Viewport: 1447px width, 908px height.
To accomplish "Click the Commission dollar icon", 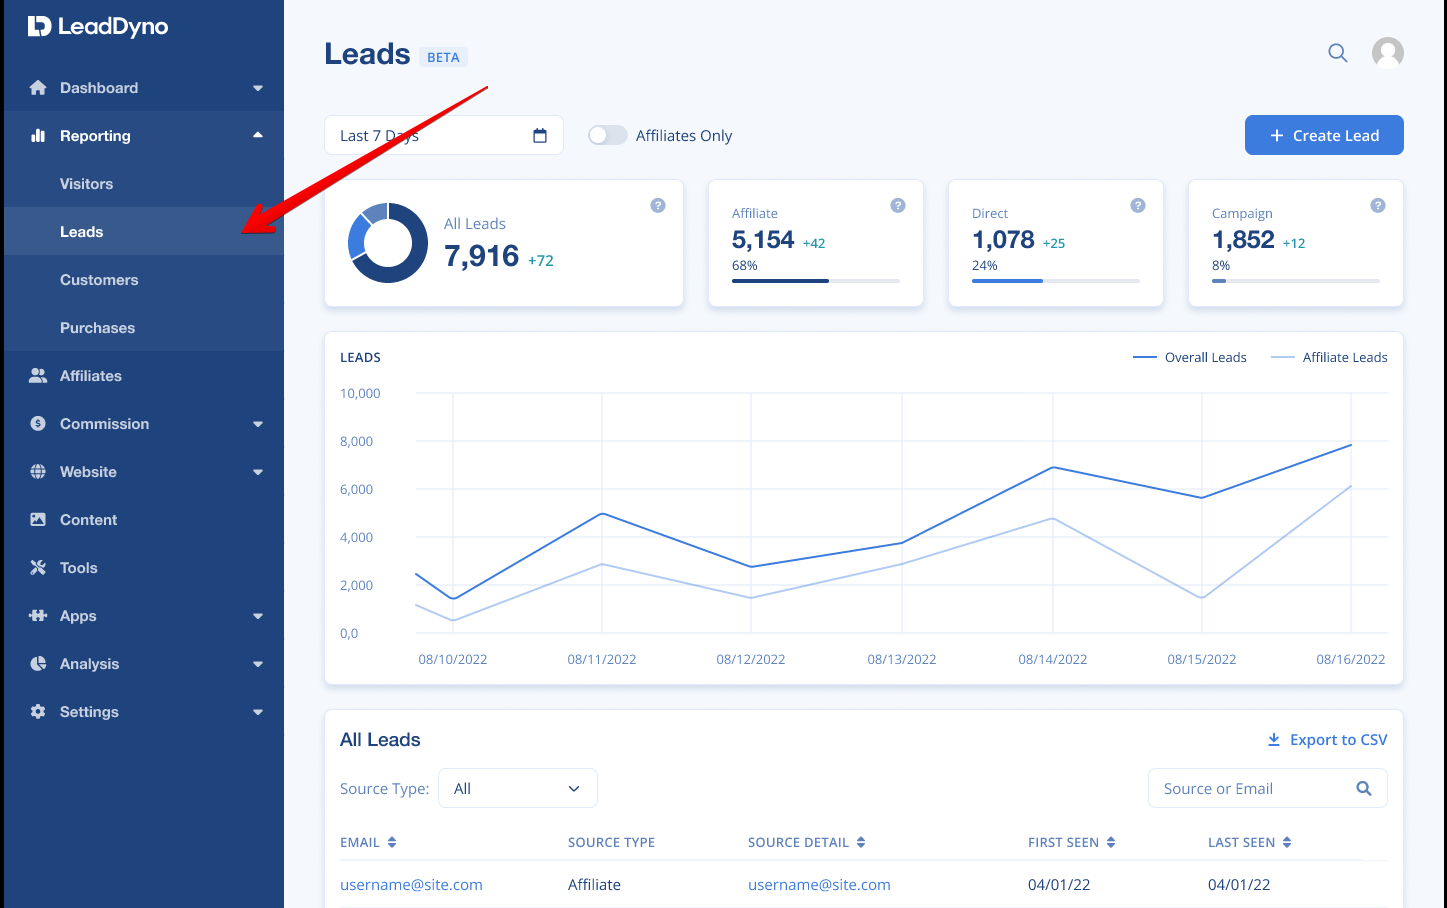I will (38, 424).
